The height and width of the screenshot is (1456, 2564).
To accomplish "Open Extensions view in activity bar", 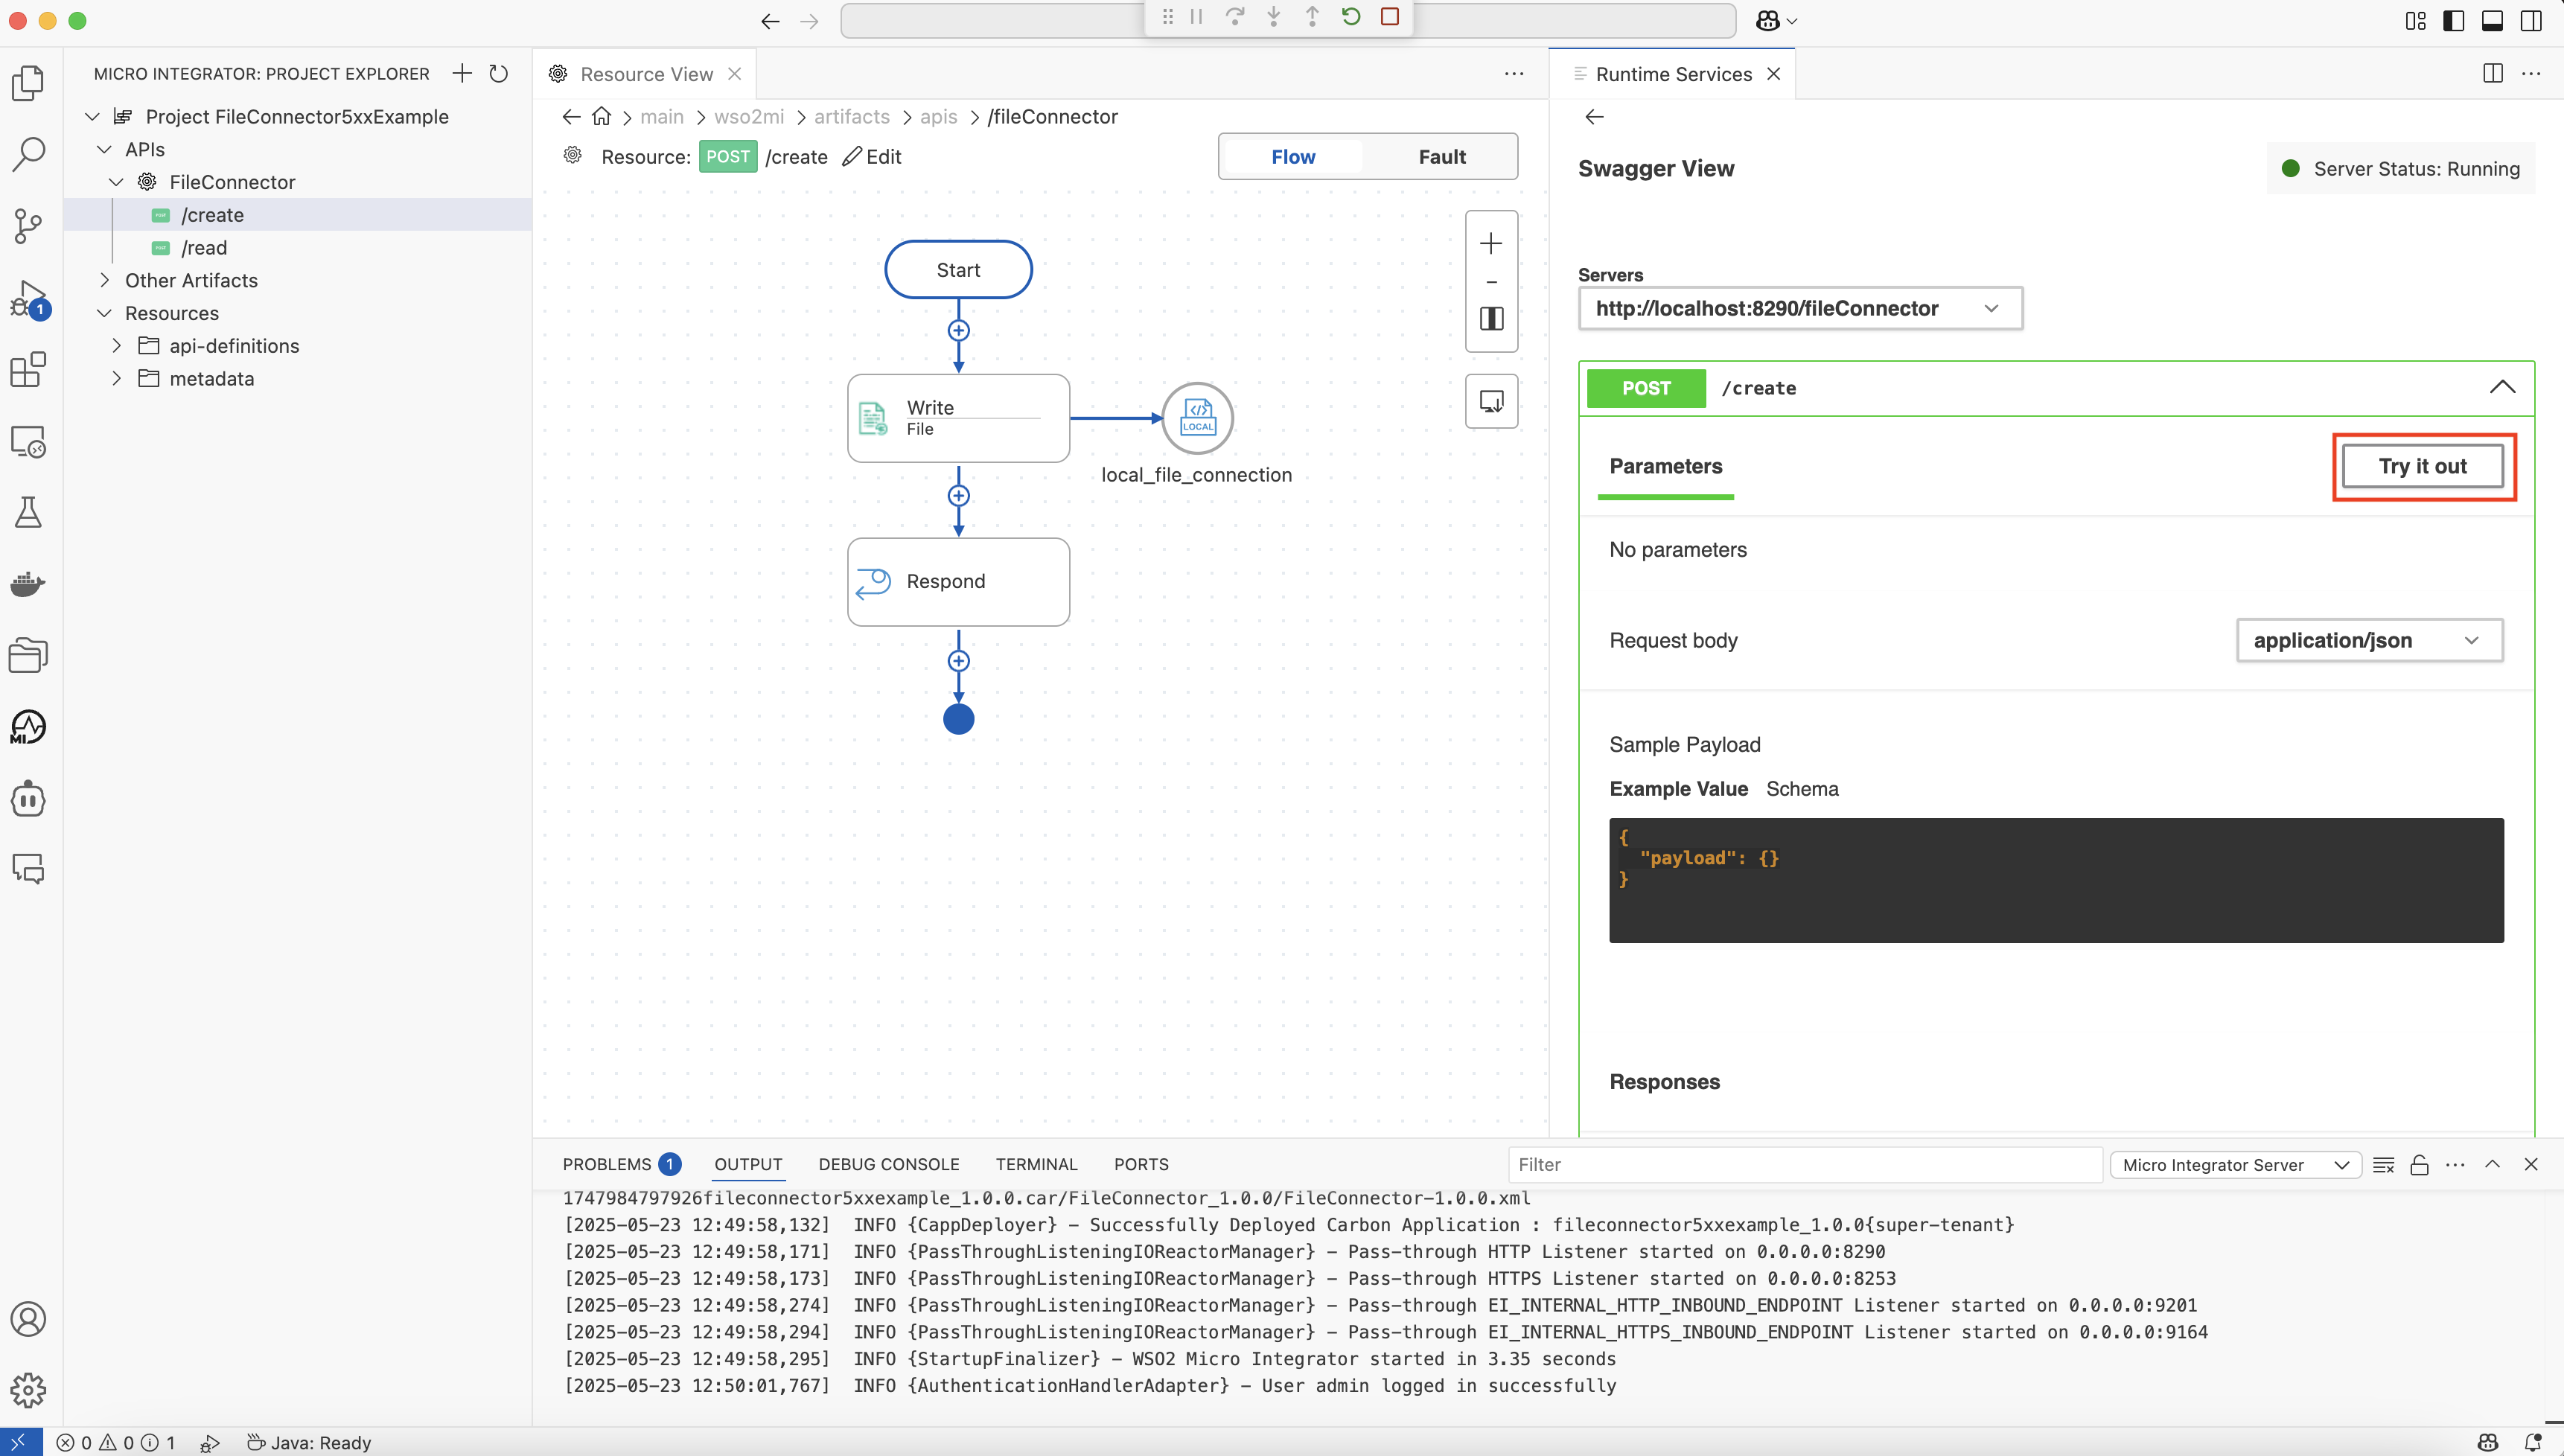I will pos(28,370).
